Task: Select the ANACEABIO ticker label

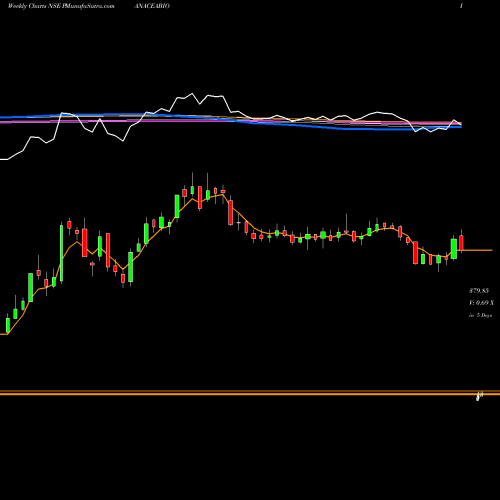Action: coord(152,6)
